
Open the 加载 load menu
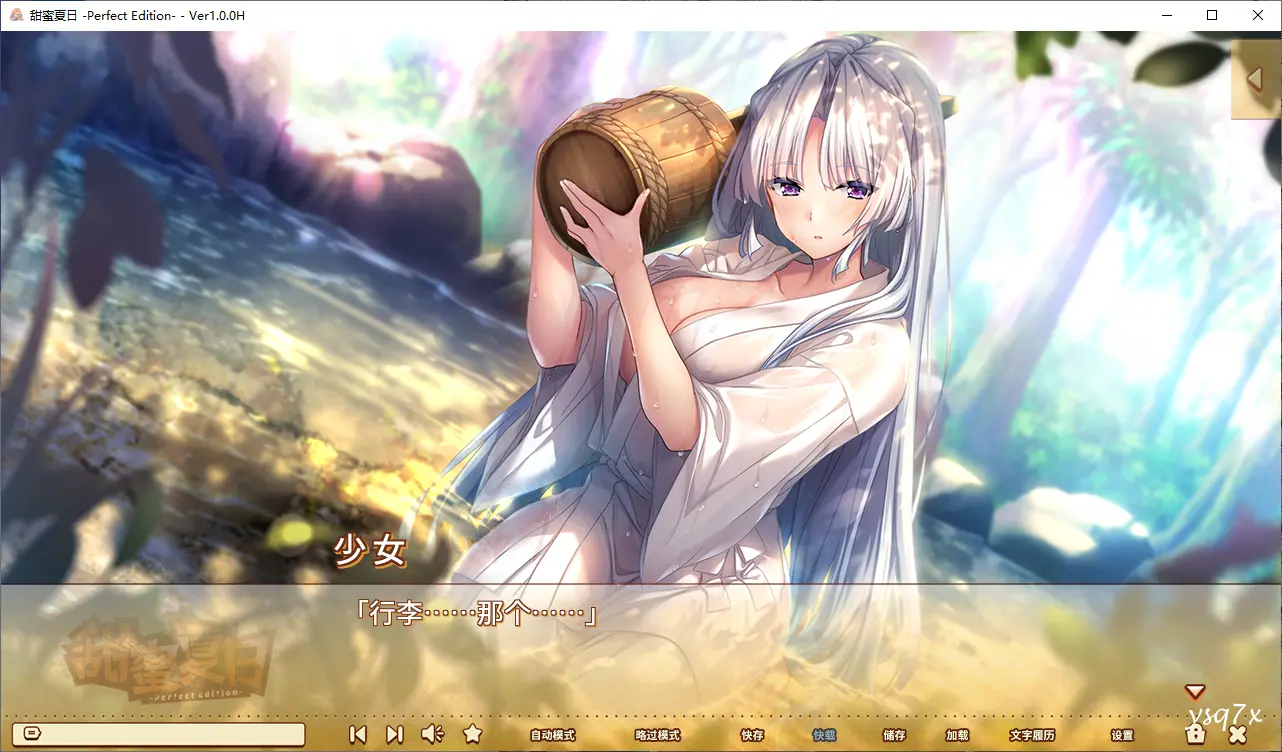pos(957,735)
